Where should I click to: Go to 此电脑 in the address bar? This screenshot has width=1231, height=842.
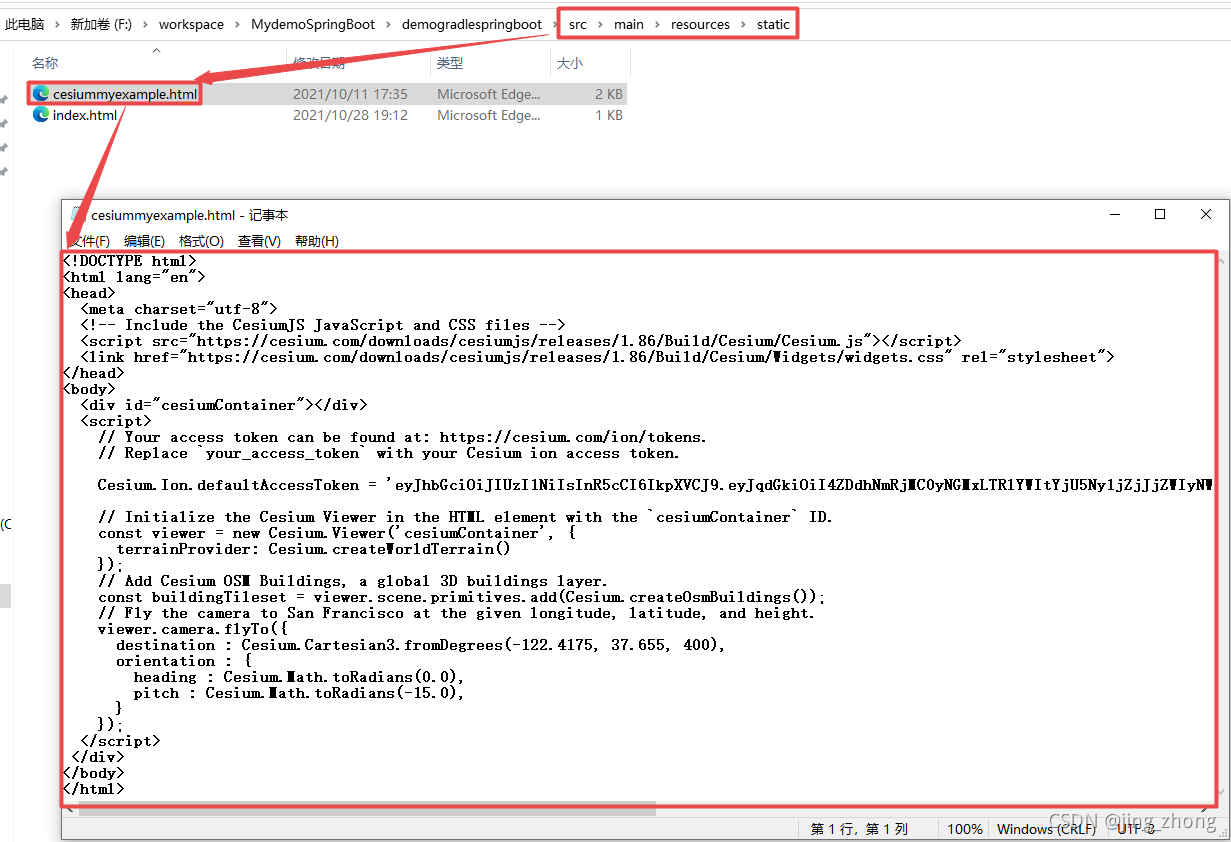click(x=25, y=24)
